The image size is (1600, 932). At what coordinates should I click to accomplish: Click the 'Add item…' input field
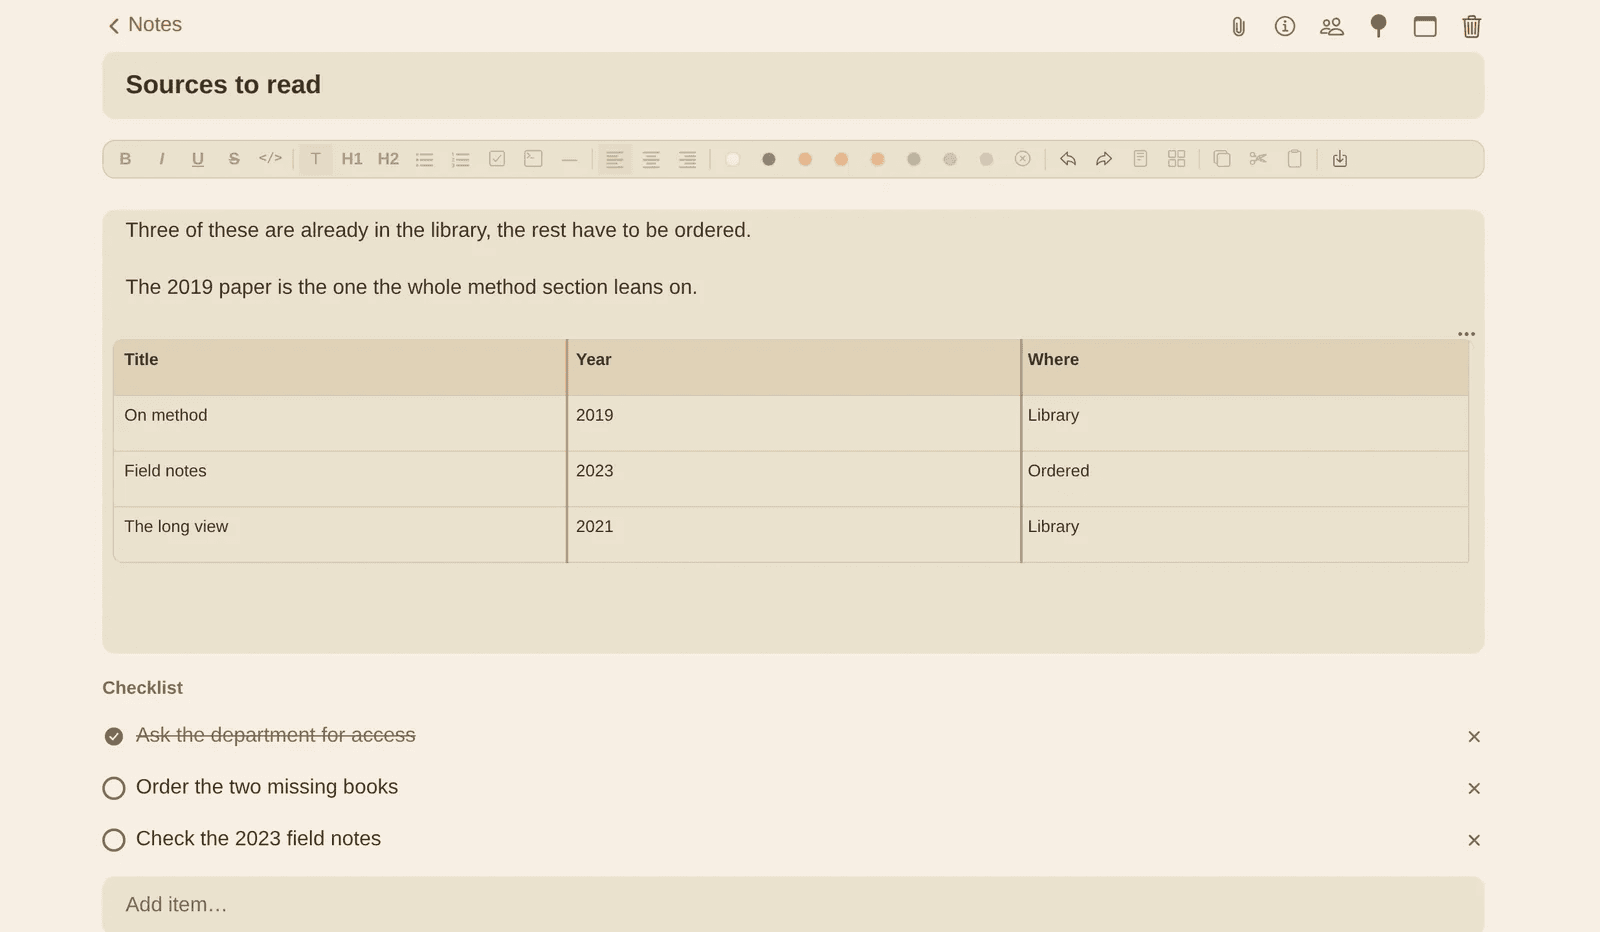tap(793, 905)
